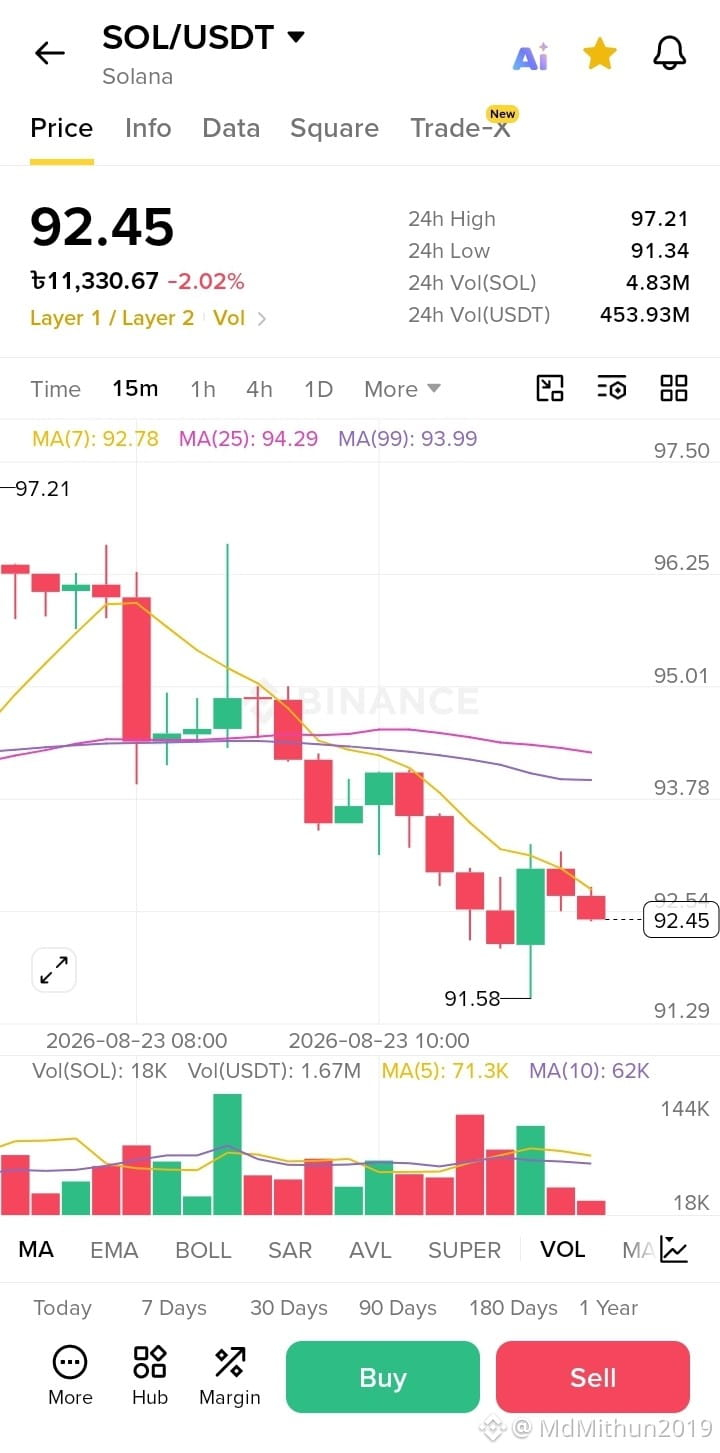Toggle the EMA indicator
The image size is (720, 1453).
tap(114, 1250)
